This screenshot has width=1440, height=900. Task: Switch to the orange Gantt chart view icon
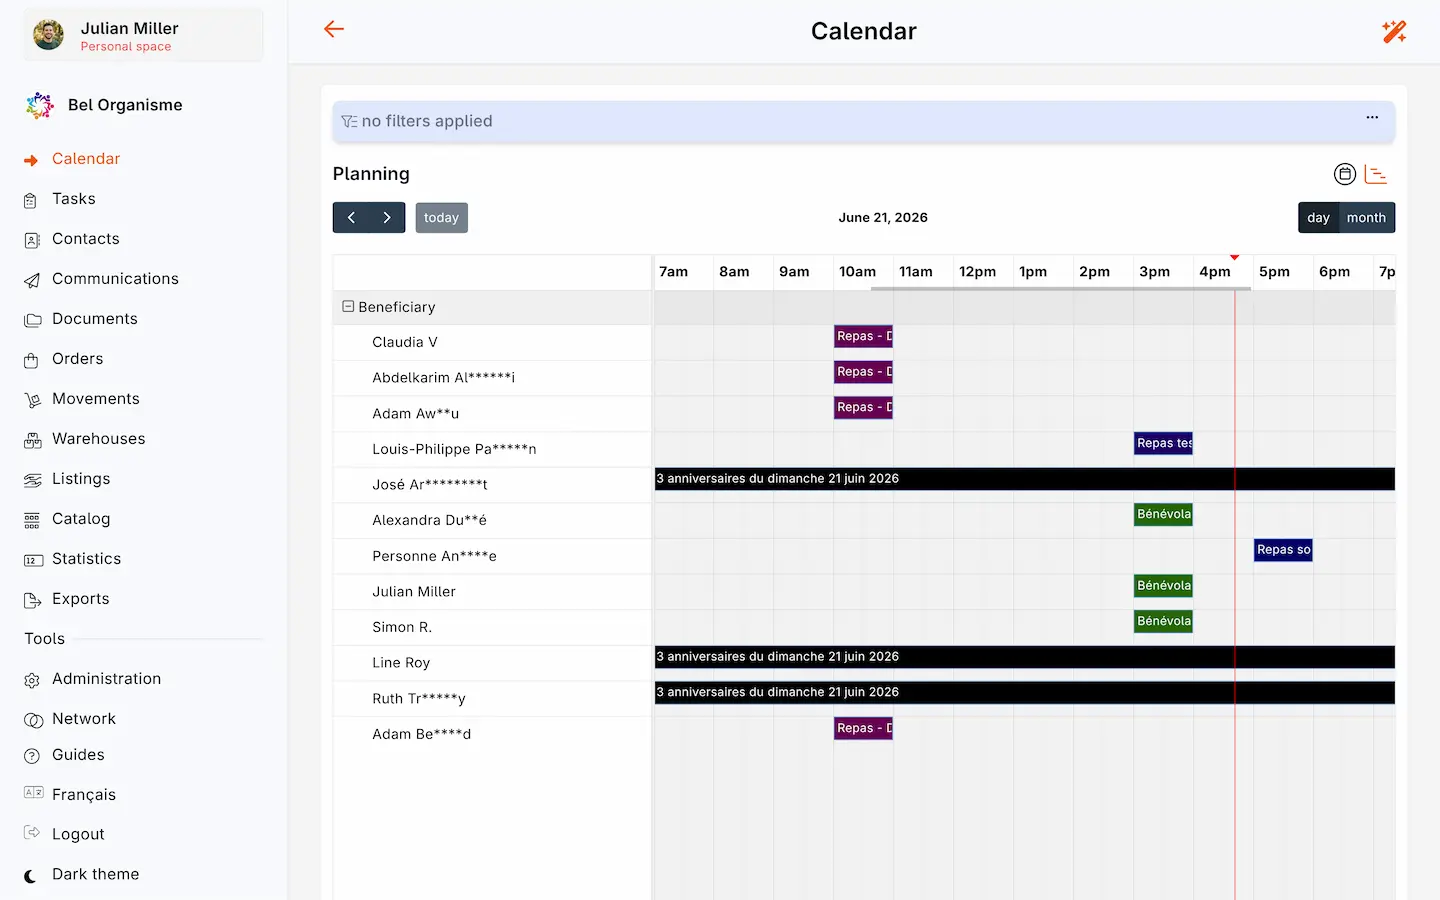click(1376, 174)
